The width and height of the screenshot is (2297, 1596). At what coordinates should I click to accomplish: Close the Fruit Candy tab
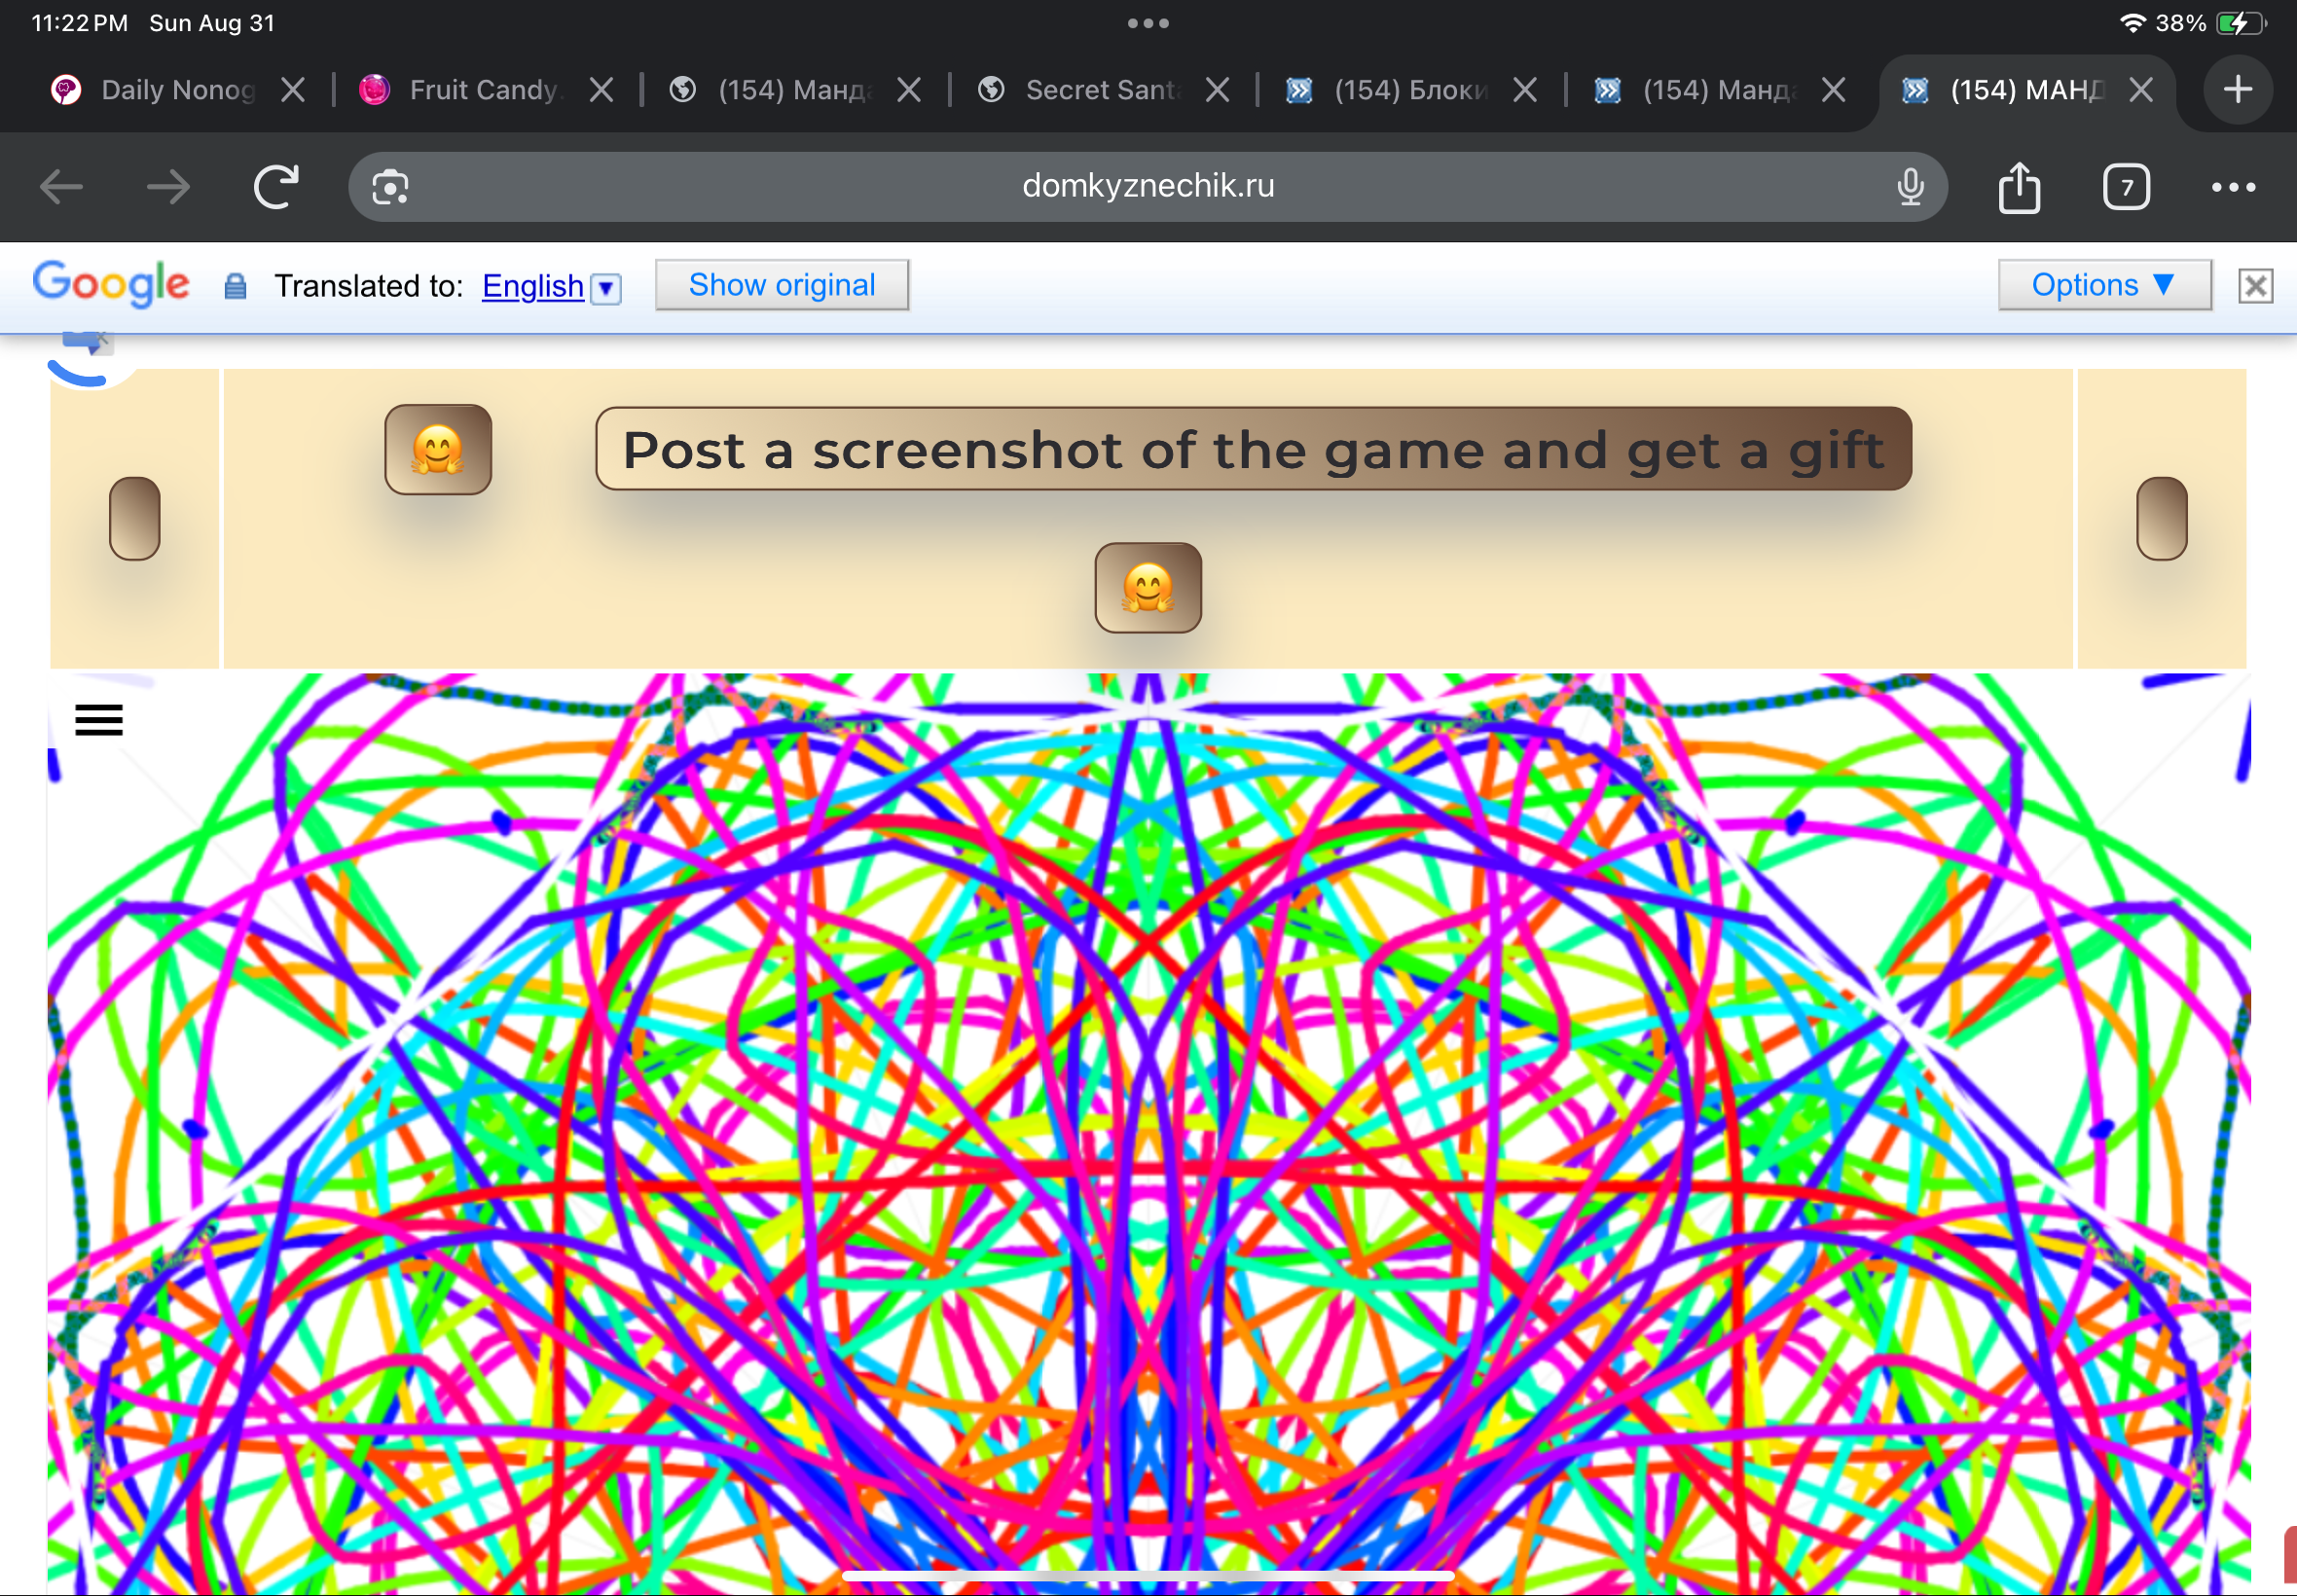point(601,90)
